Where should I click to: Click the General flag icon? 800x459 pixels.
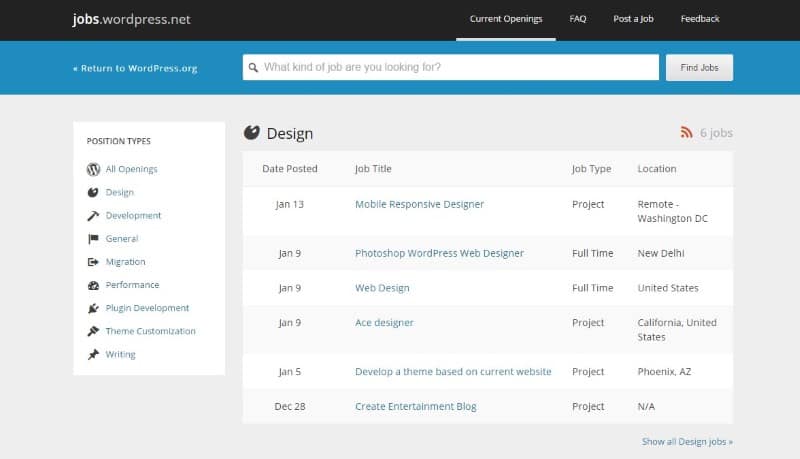[93, 239]
